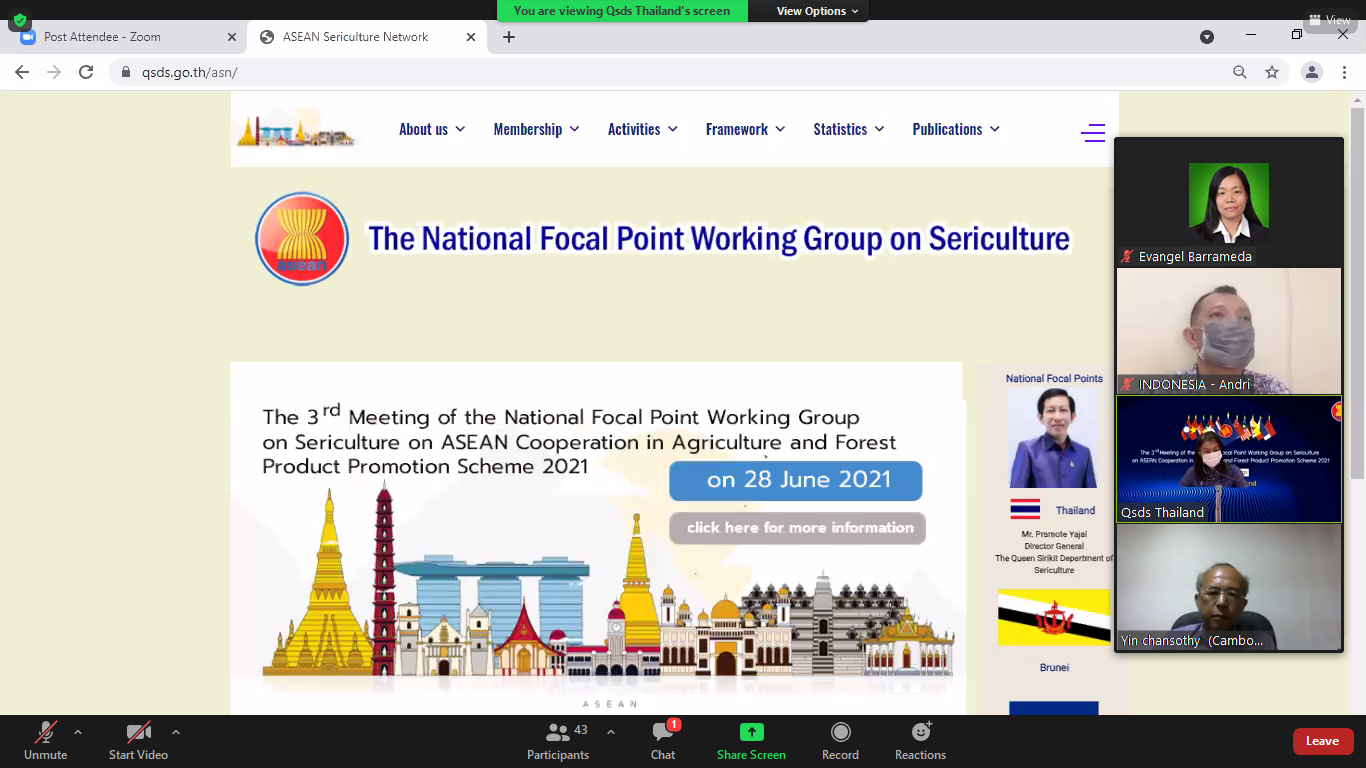Expand the Activities menu
The image size is (1366, 768).
tap(643, 129)
